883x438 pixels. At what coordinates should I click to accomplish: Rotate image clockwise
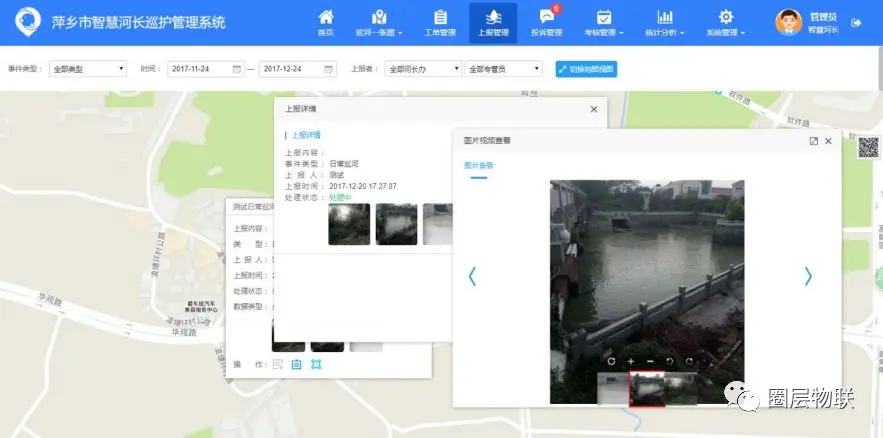point(689,361)
